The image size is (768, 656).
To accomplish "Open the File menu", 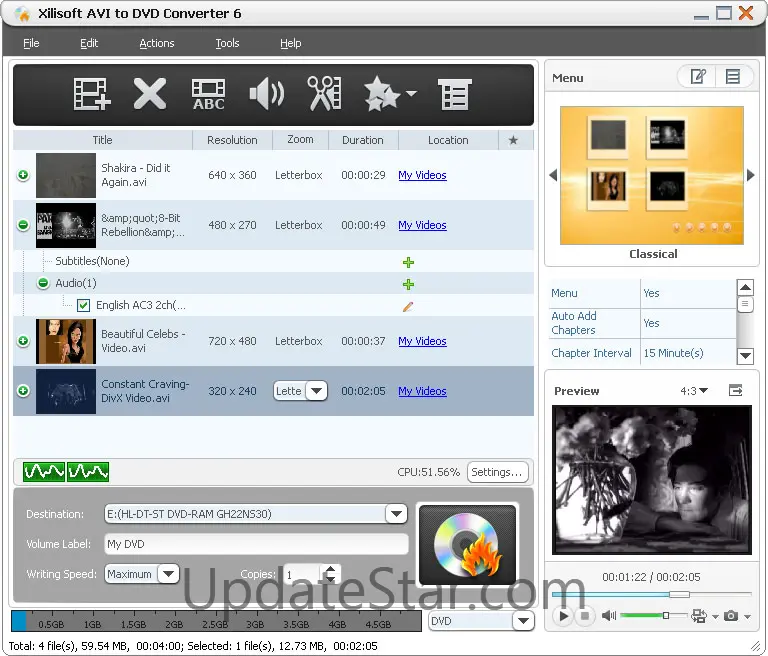I will (x=31, y=43).
